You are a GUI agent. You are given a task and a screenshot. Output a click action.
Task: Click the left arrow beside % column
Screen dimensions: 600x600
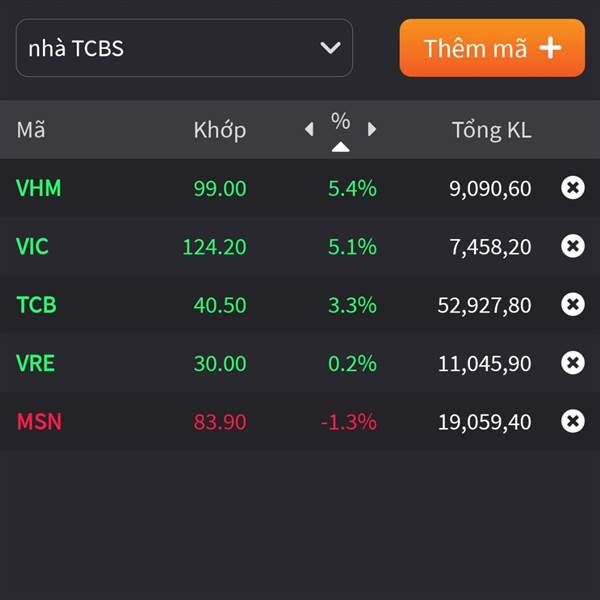point(309,129)
